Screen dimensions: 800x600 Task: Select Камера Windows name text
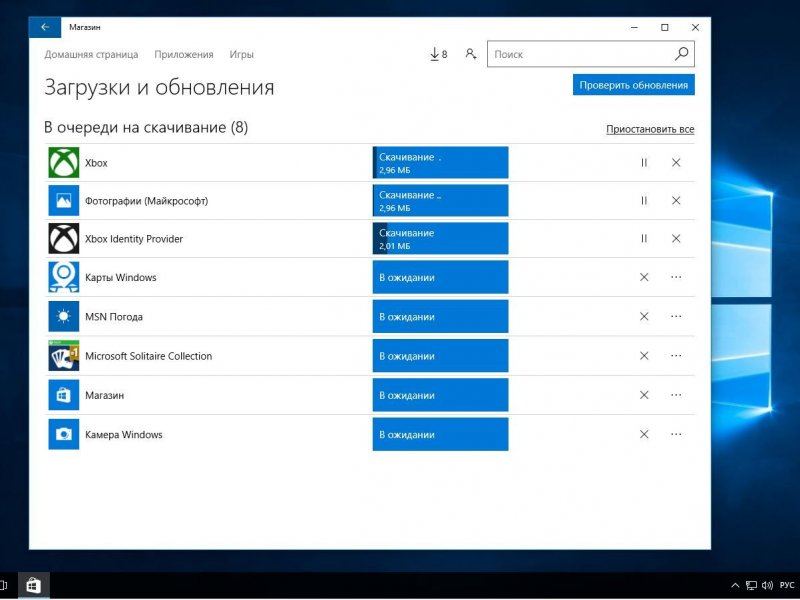tap(123, 435)
